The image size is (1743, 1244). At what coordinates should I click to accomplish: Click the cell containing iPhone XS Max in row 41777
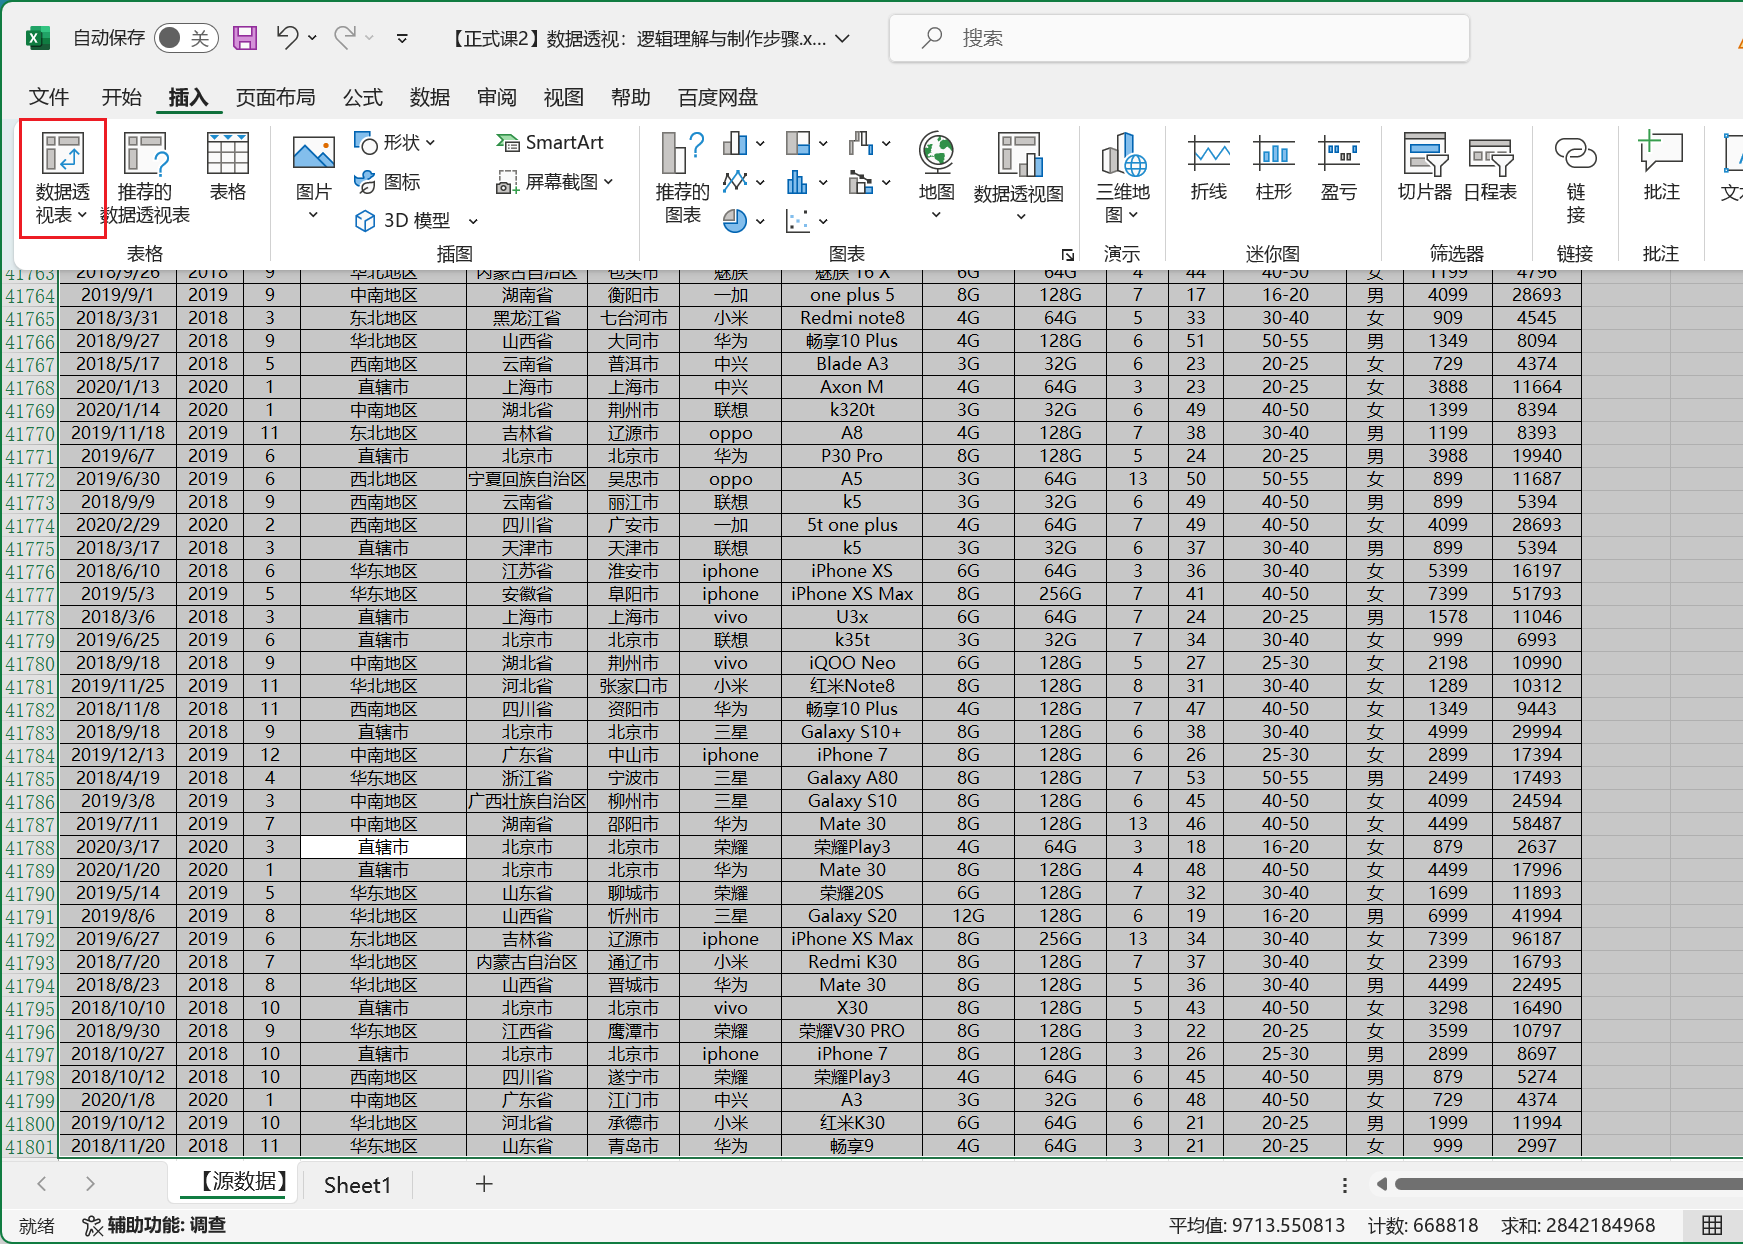pyautogui.click(x=852, y=594)
